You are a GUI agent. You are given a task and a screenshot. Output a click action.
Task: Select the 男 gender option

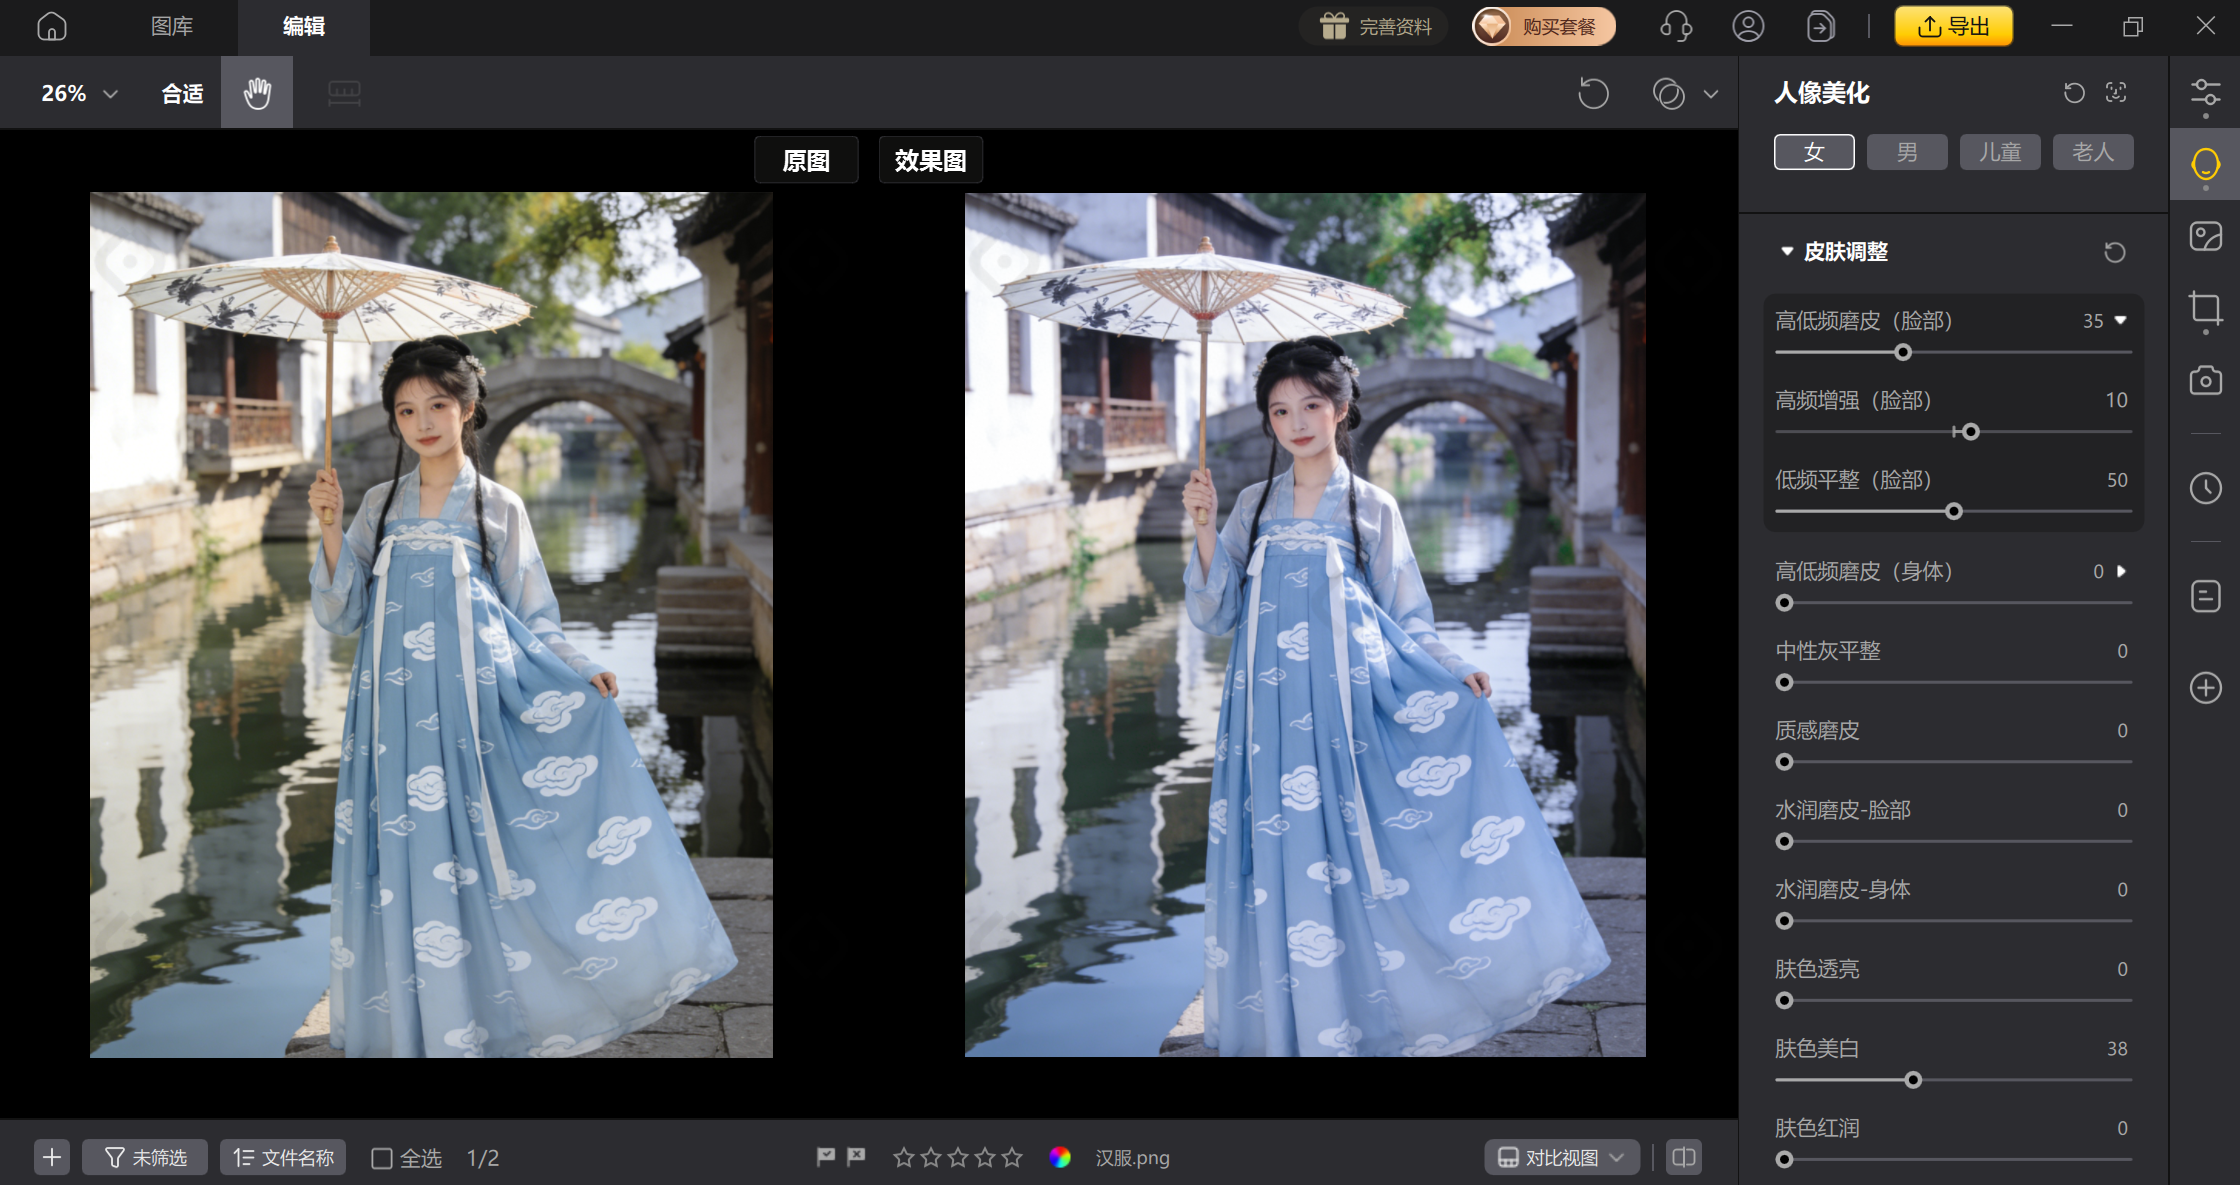[1906, 151]
